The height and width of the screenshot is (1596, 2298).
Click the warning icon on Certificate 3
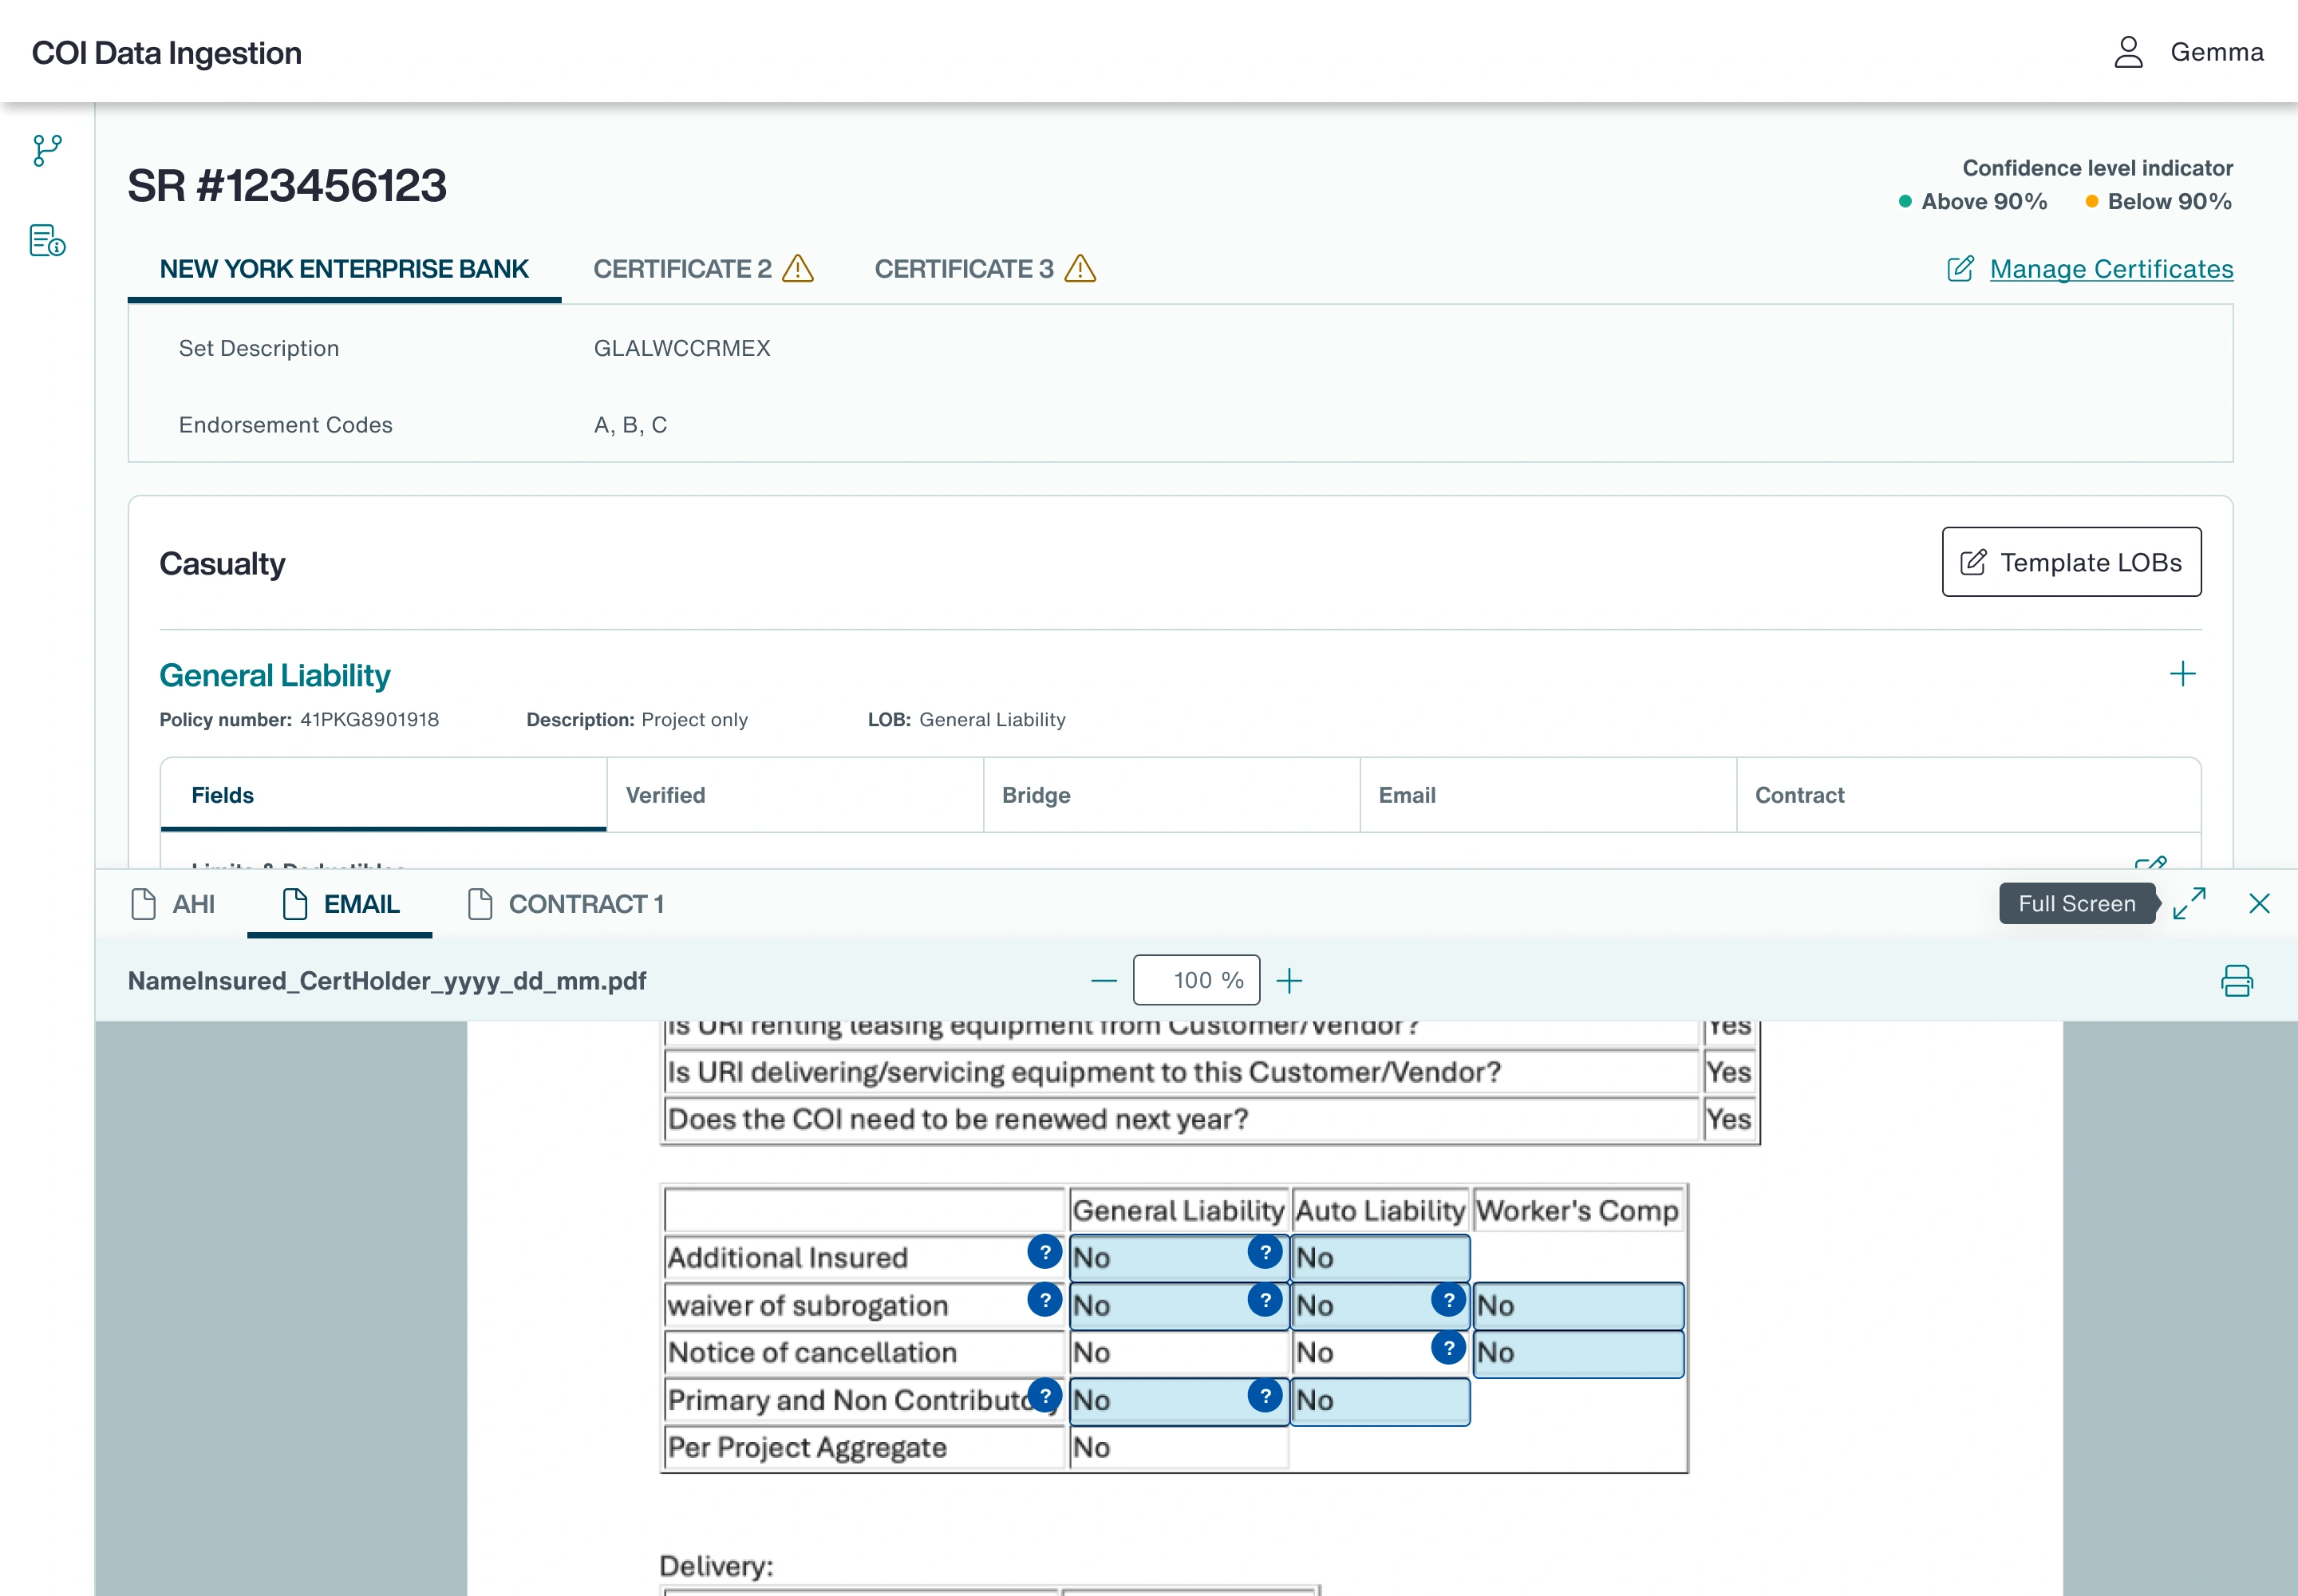point(1080,269)
